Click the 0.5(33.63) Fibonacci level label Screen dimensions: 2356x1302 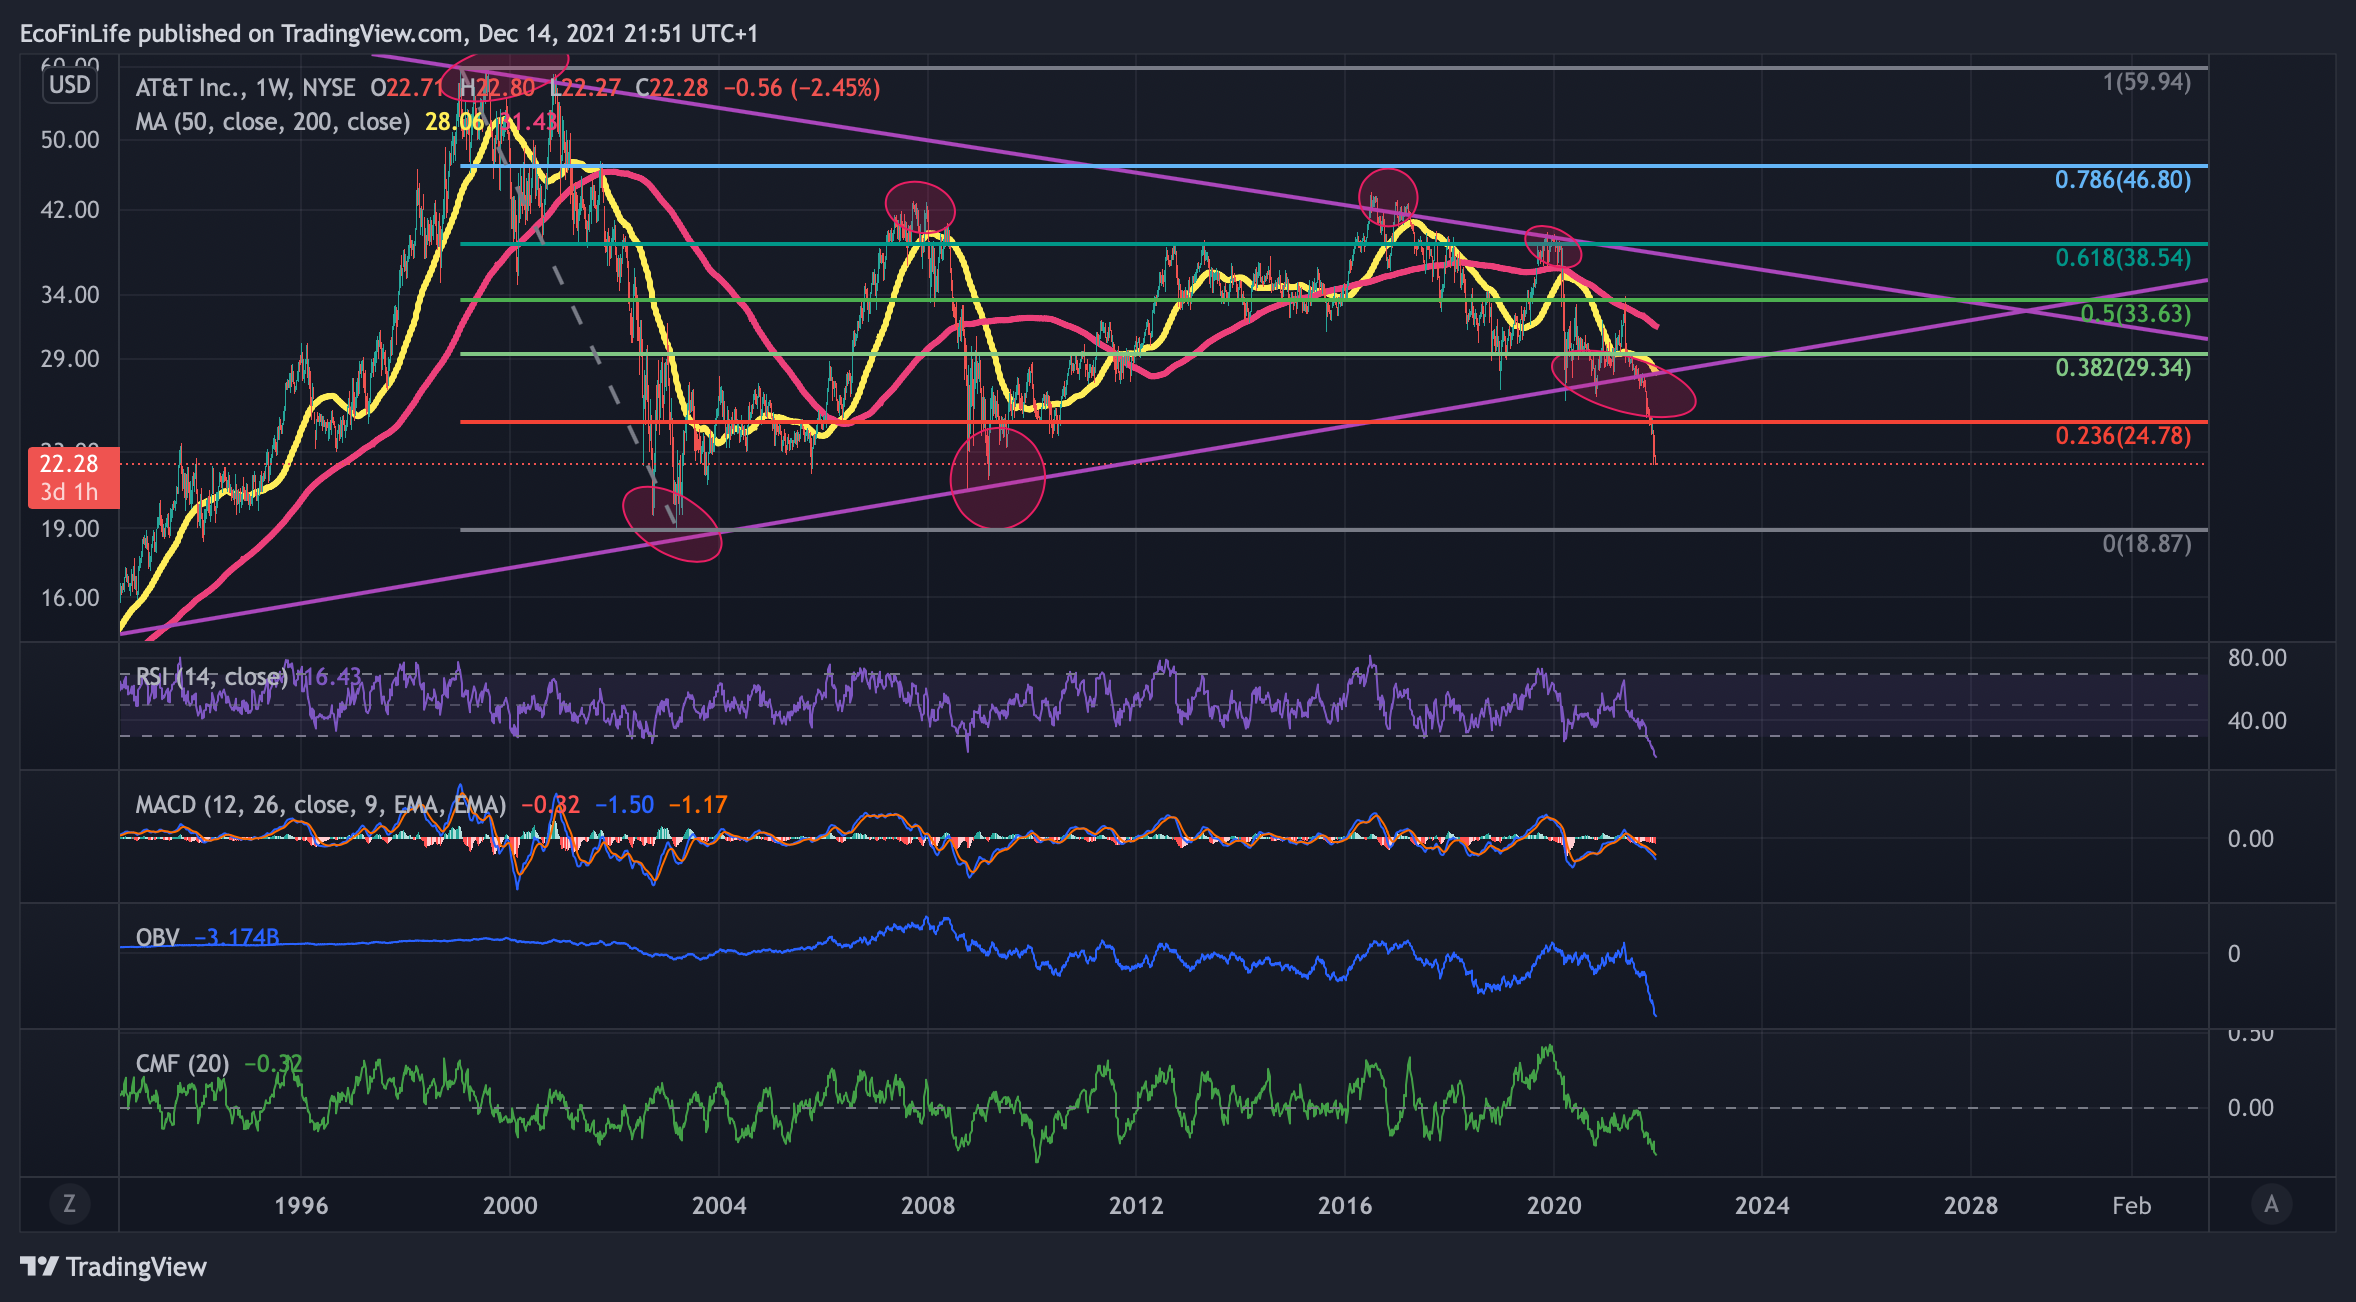click(x=2136, y=314)
